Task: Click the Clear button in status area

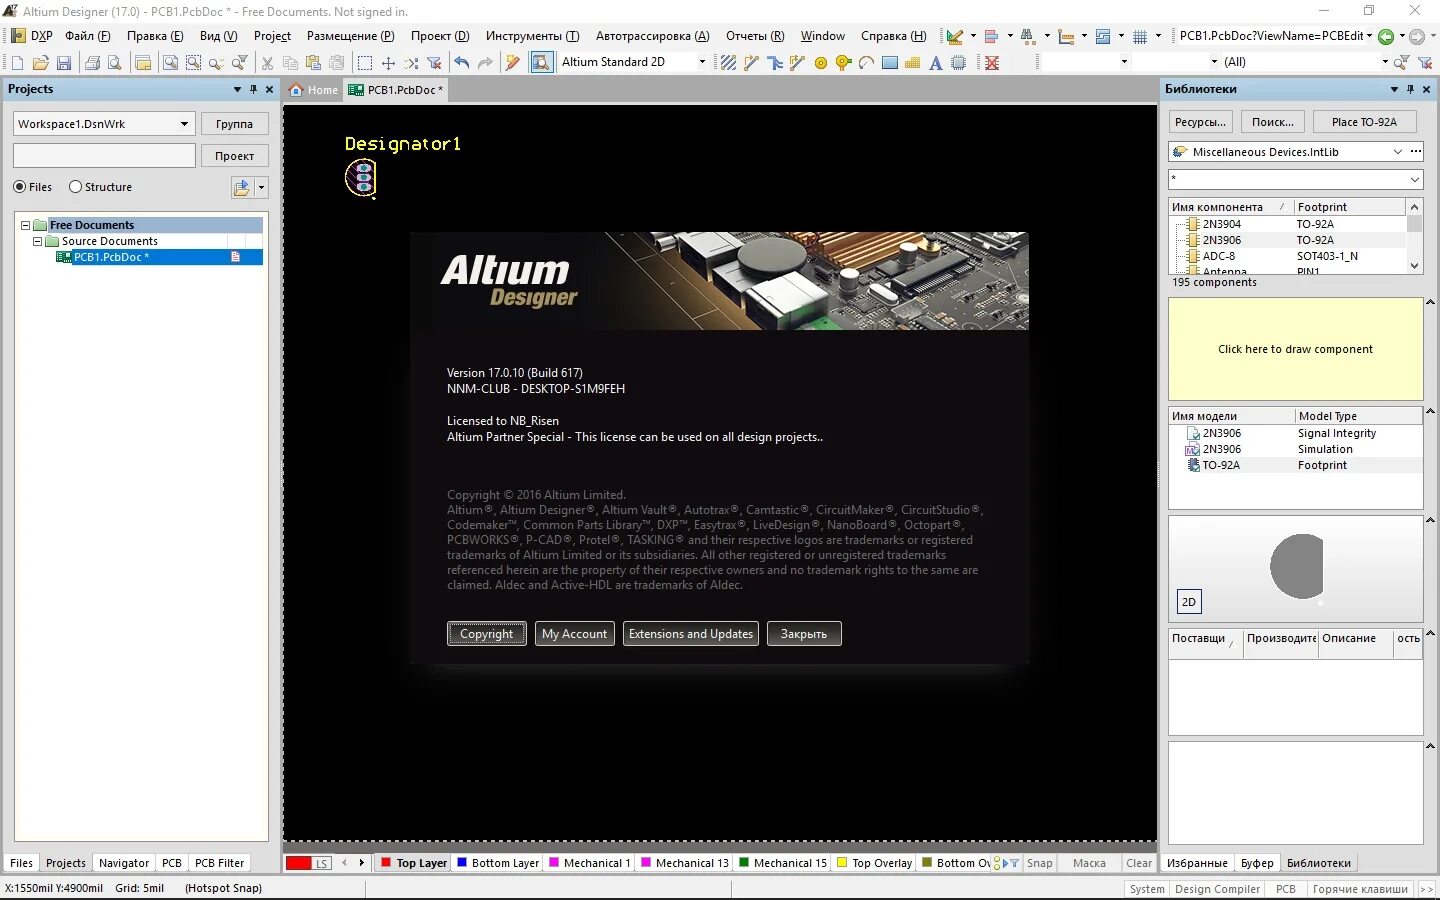Action: [1139, 863]
